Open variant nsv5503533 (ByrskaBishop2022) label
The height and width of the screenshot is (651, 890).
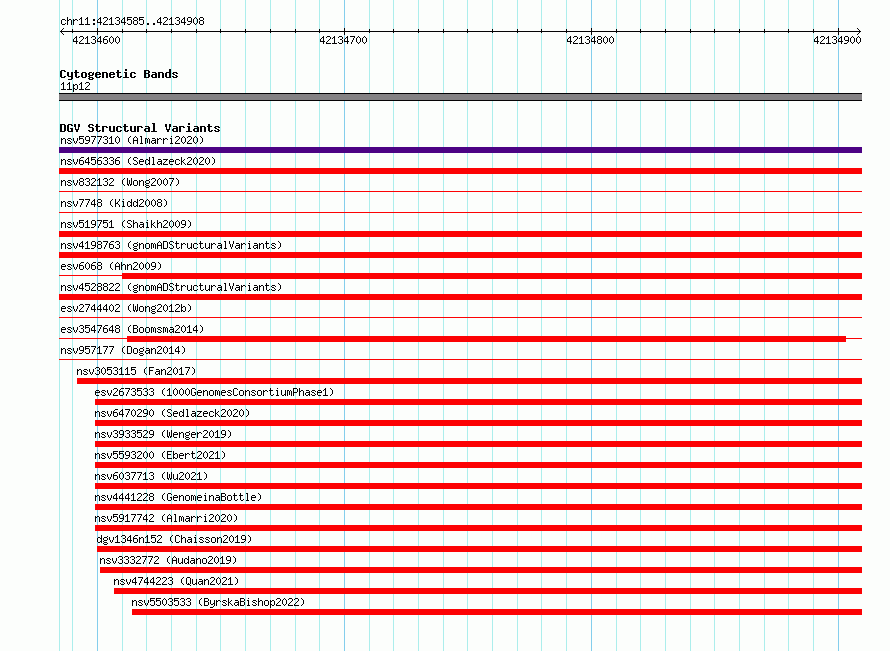[218, 602]
